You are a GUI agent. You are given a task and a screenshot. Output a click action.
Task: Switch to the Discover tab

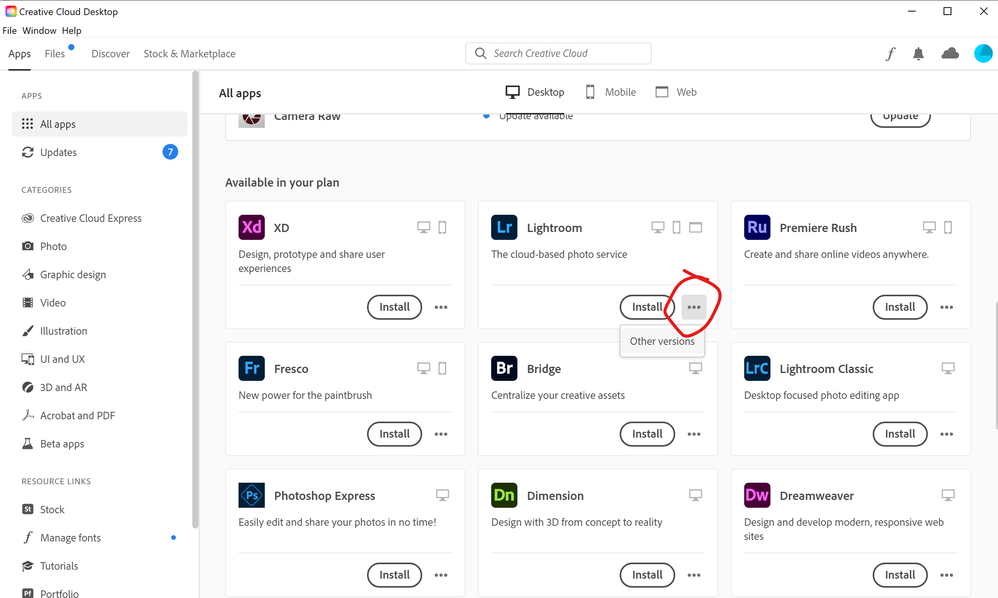pyautogui.click(x=110, y=54)
